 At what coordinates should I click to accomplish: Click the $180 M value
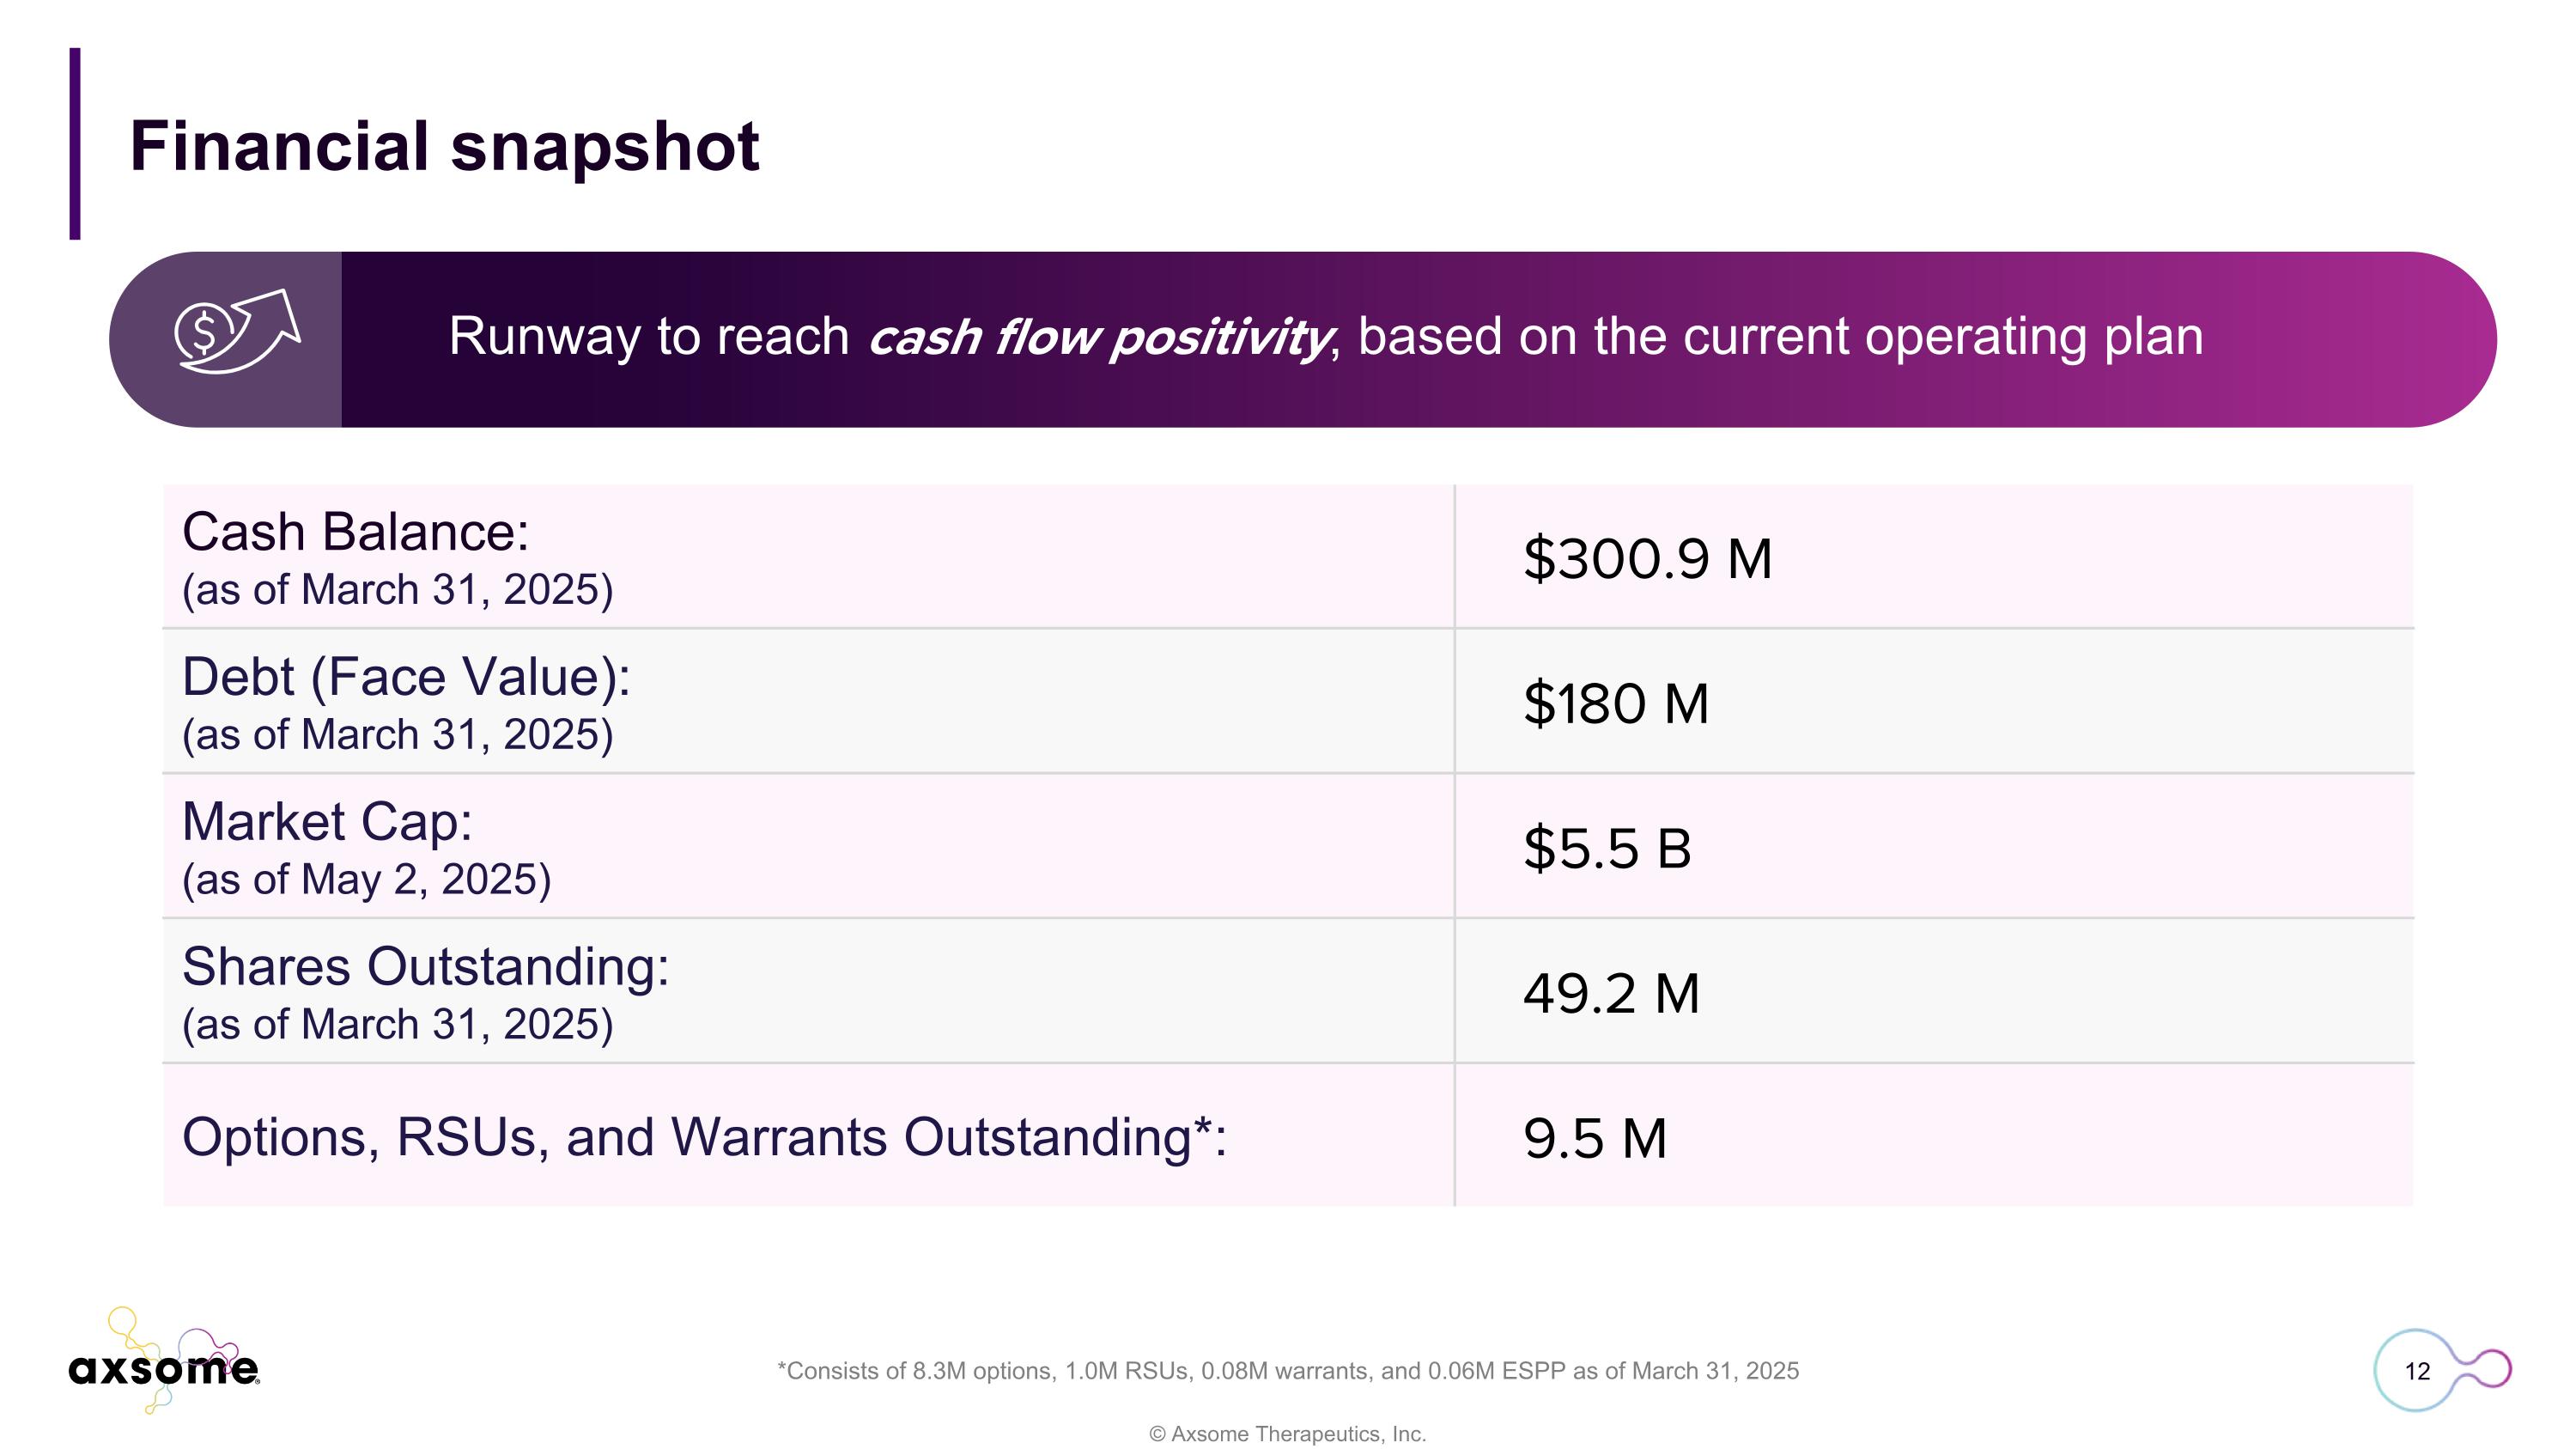click(x=1615, y=703)
